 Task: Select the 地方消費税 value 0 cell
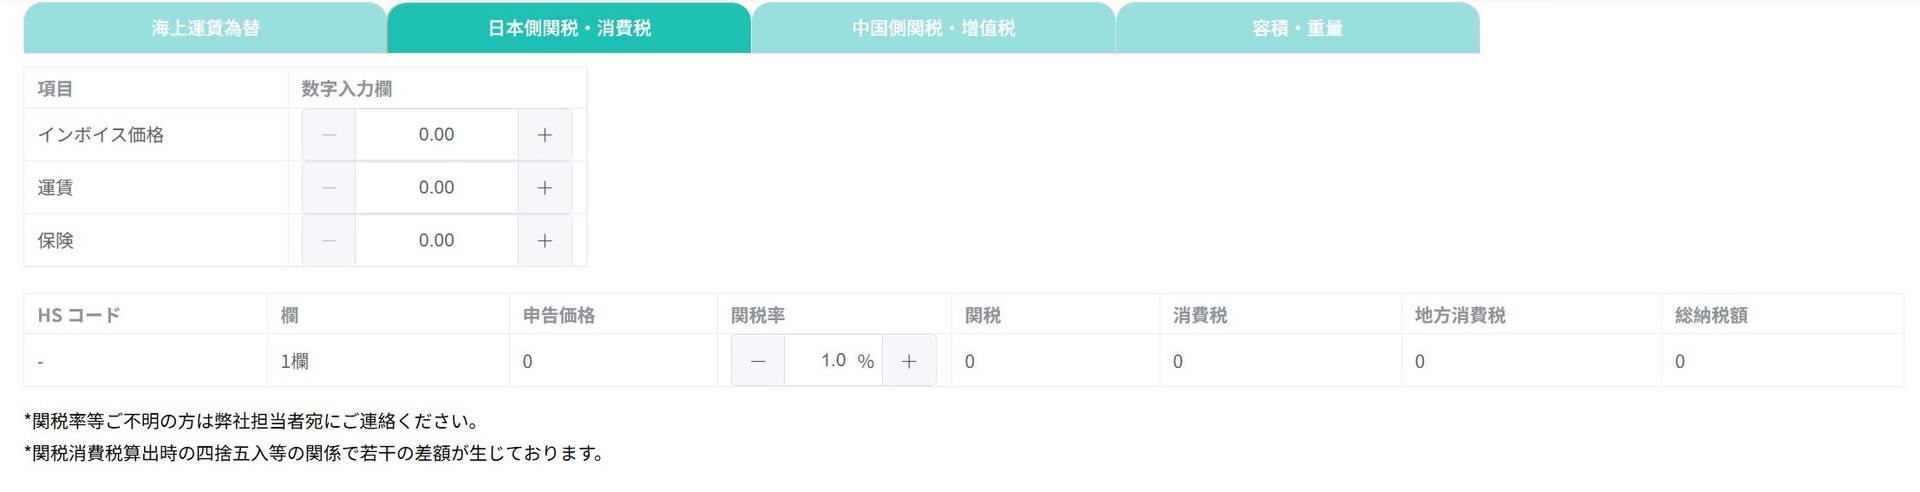(x=1531, y=361)
